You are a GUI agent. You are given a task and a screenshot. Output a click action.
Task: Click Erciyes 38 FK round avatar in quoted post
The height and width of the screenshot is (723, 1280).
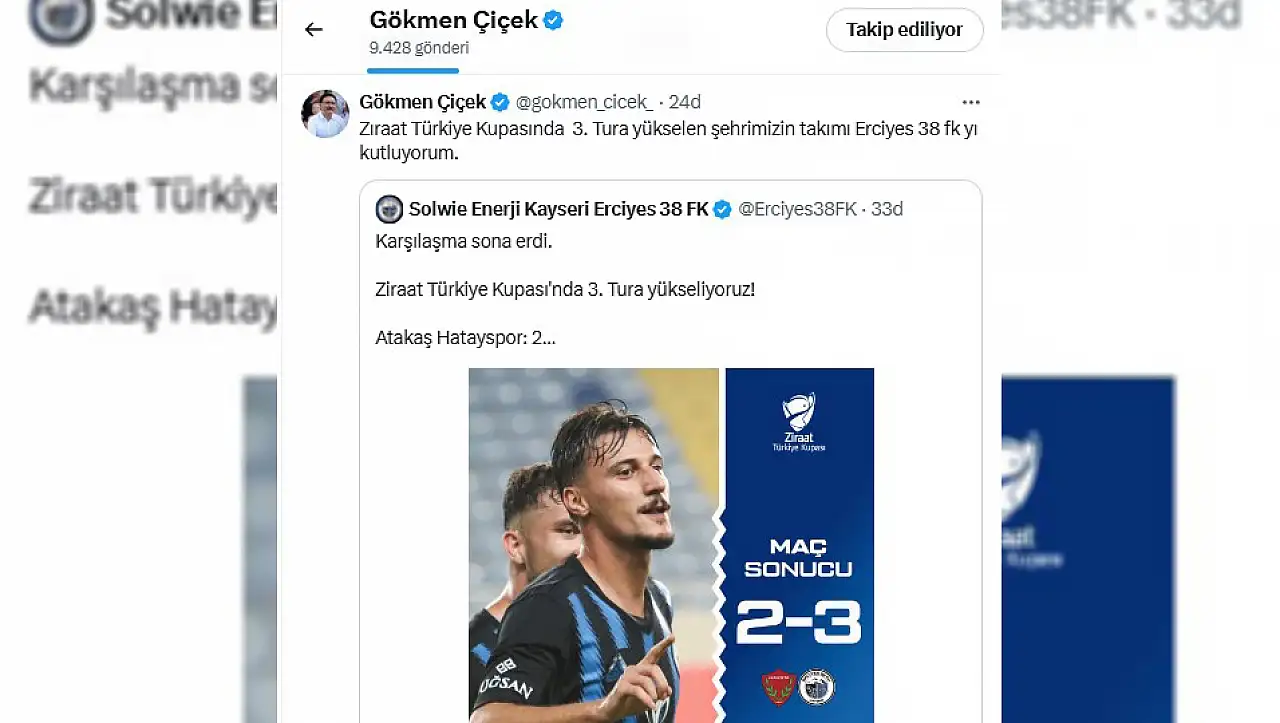pyautogui.click(x=389, y=209)
